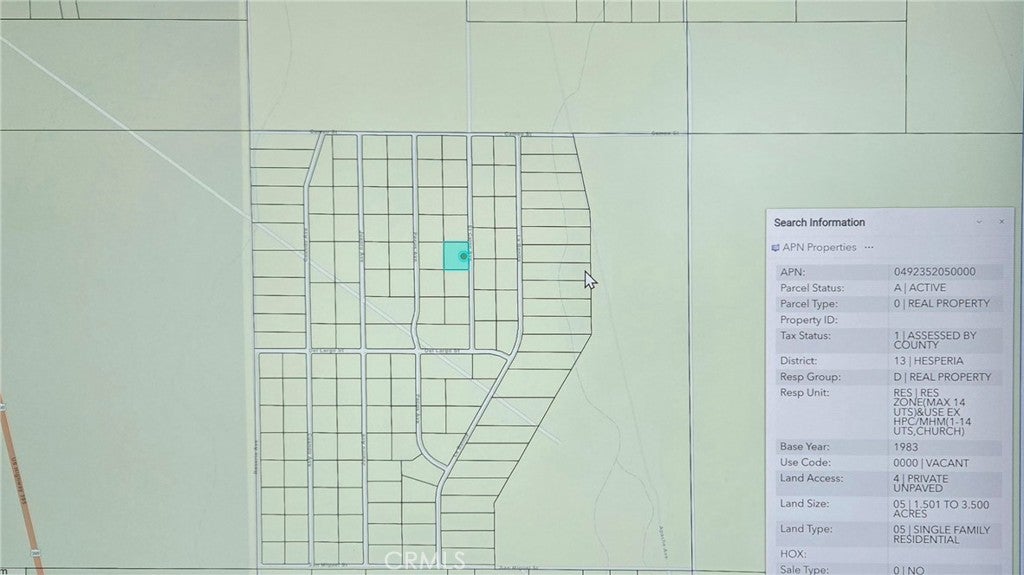Click the 'HOX:' field label
The height and width of the screenshot is (575, 1024).
pyautogui.click(x=793, y=554)
